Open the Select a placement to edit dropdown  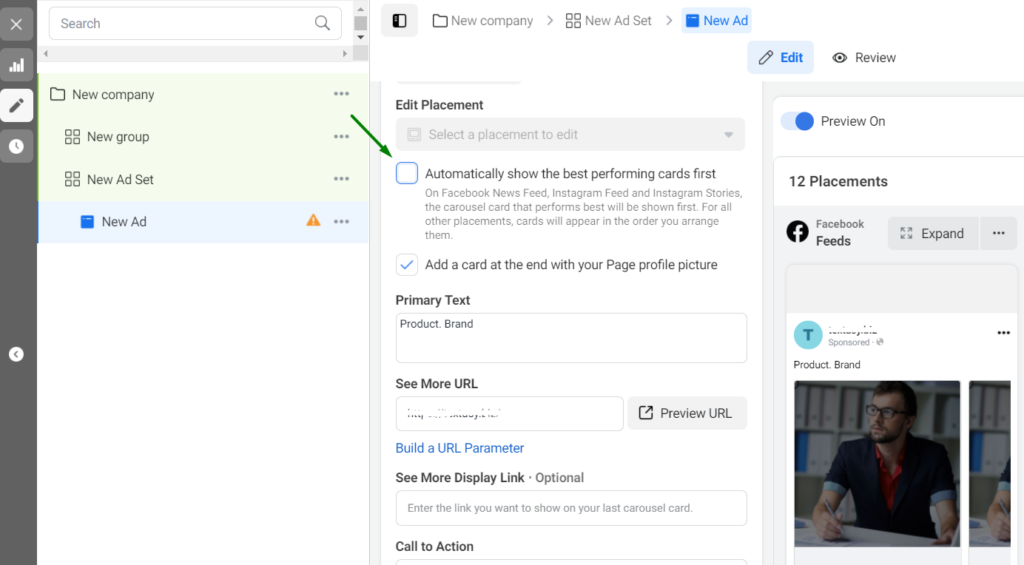click(x=570, y=135)
